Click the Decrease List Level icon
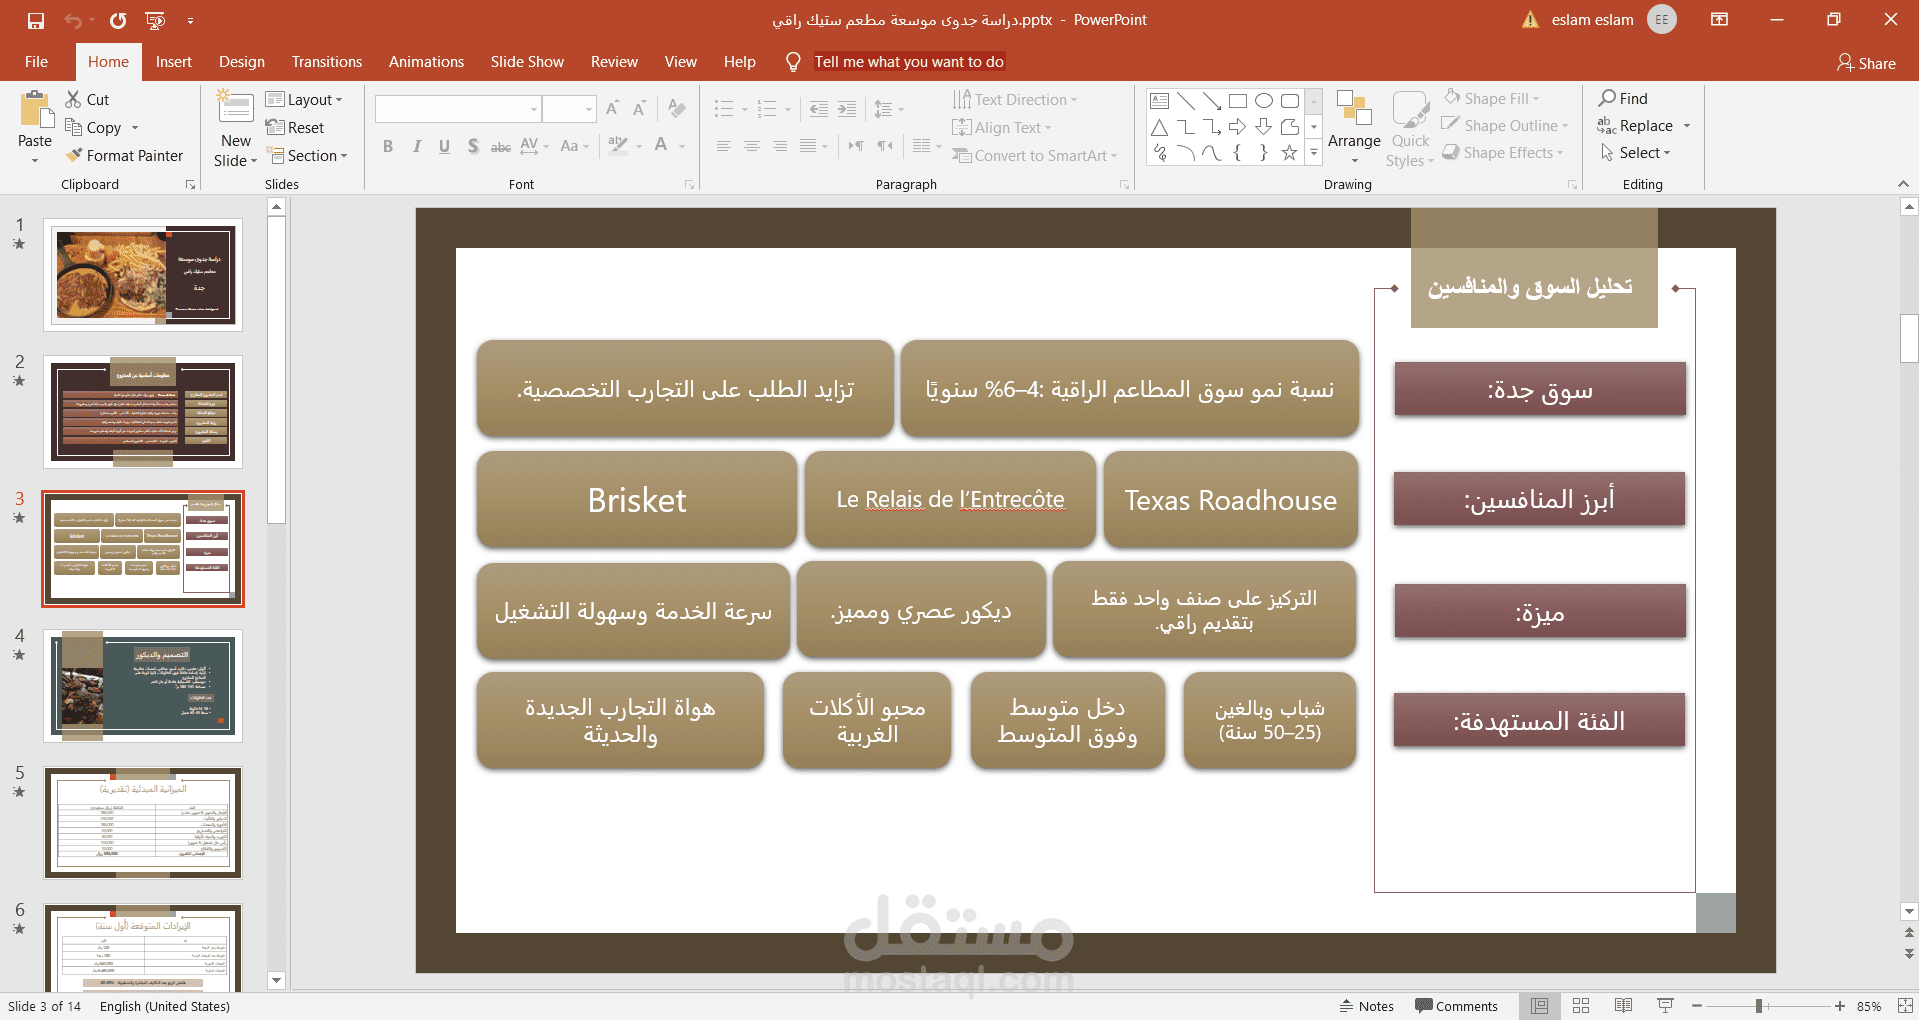1919x1020 pixels. 819,109
